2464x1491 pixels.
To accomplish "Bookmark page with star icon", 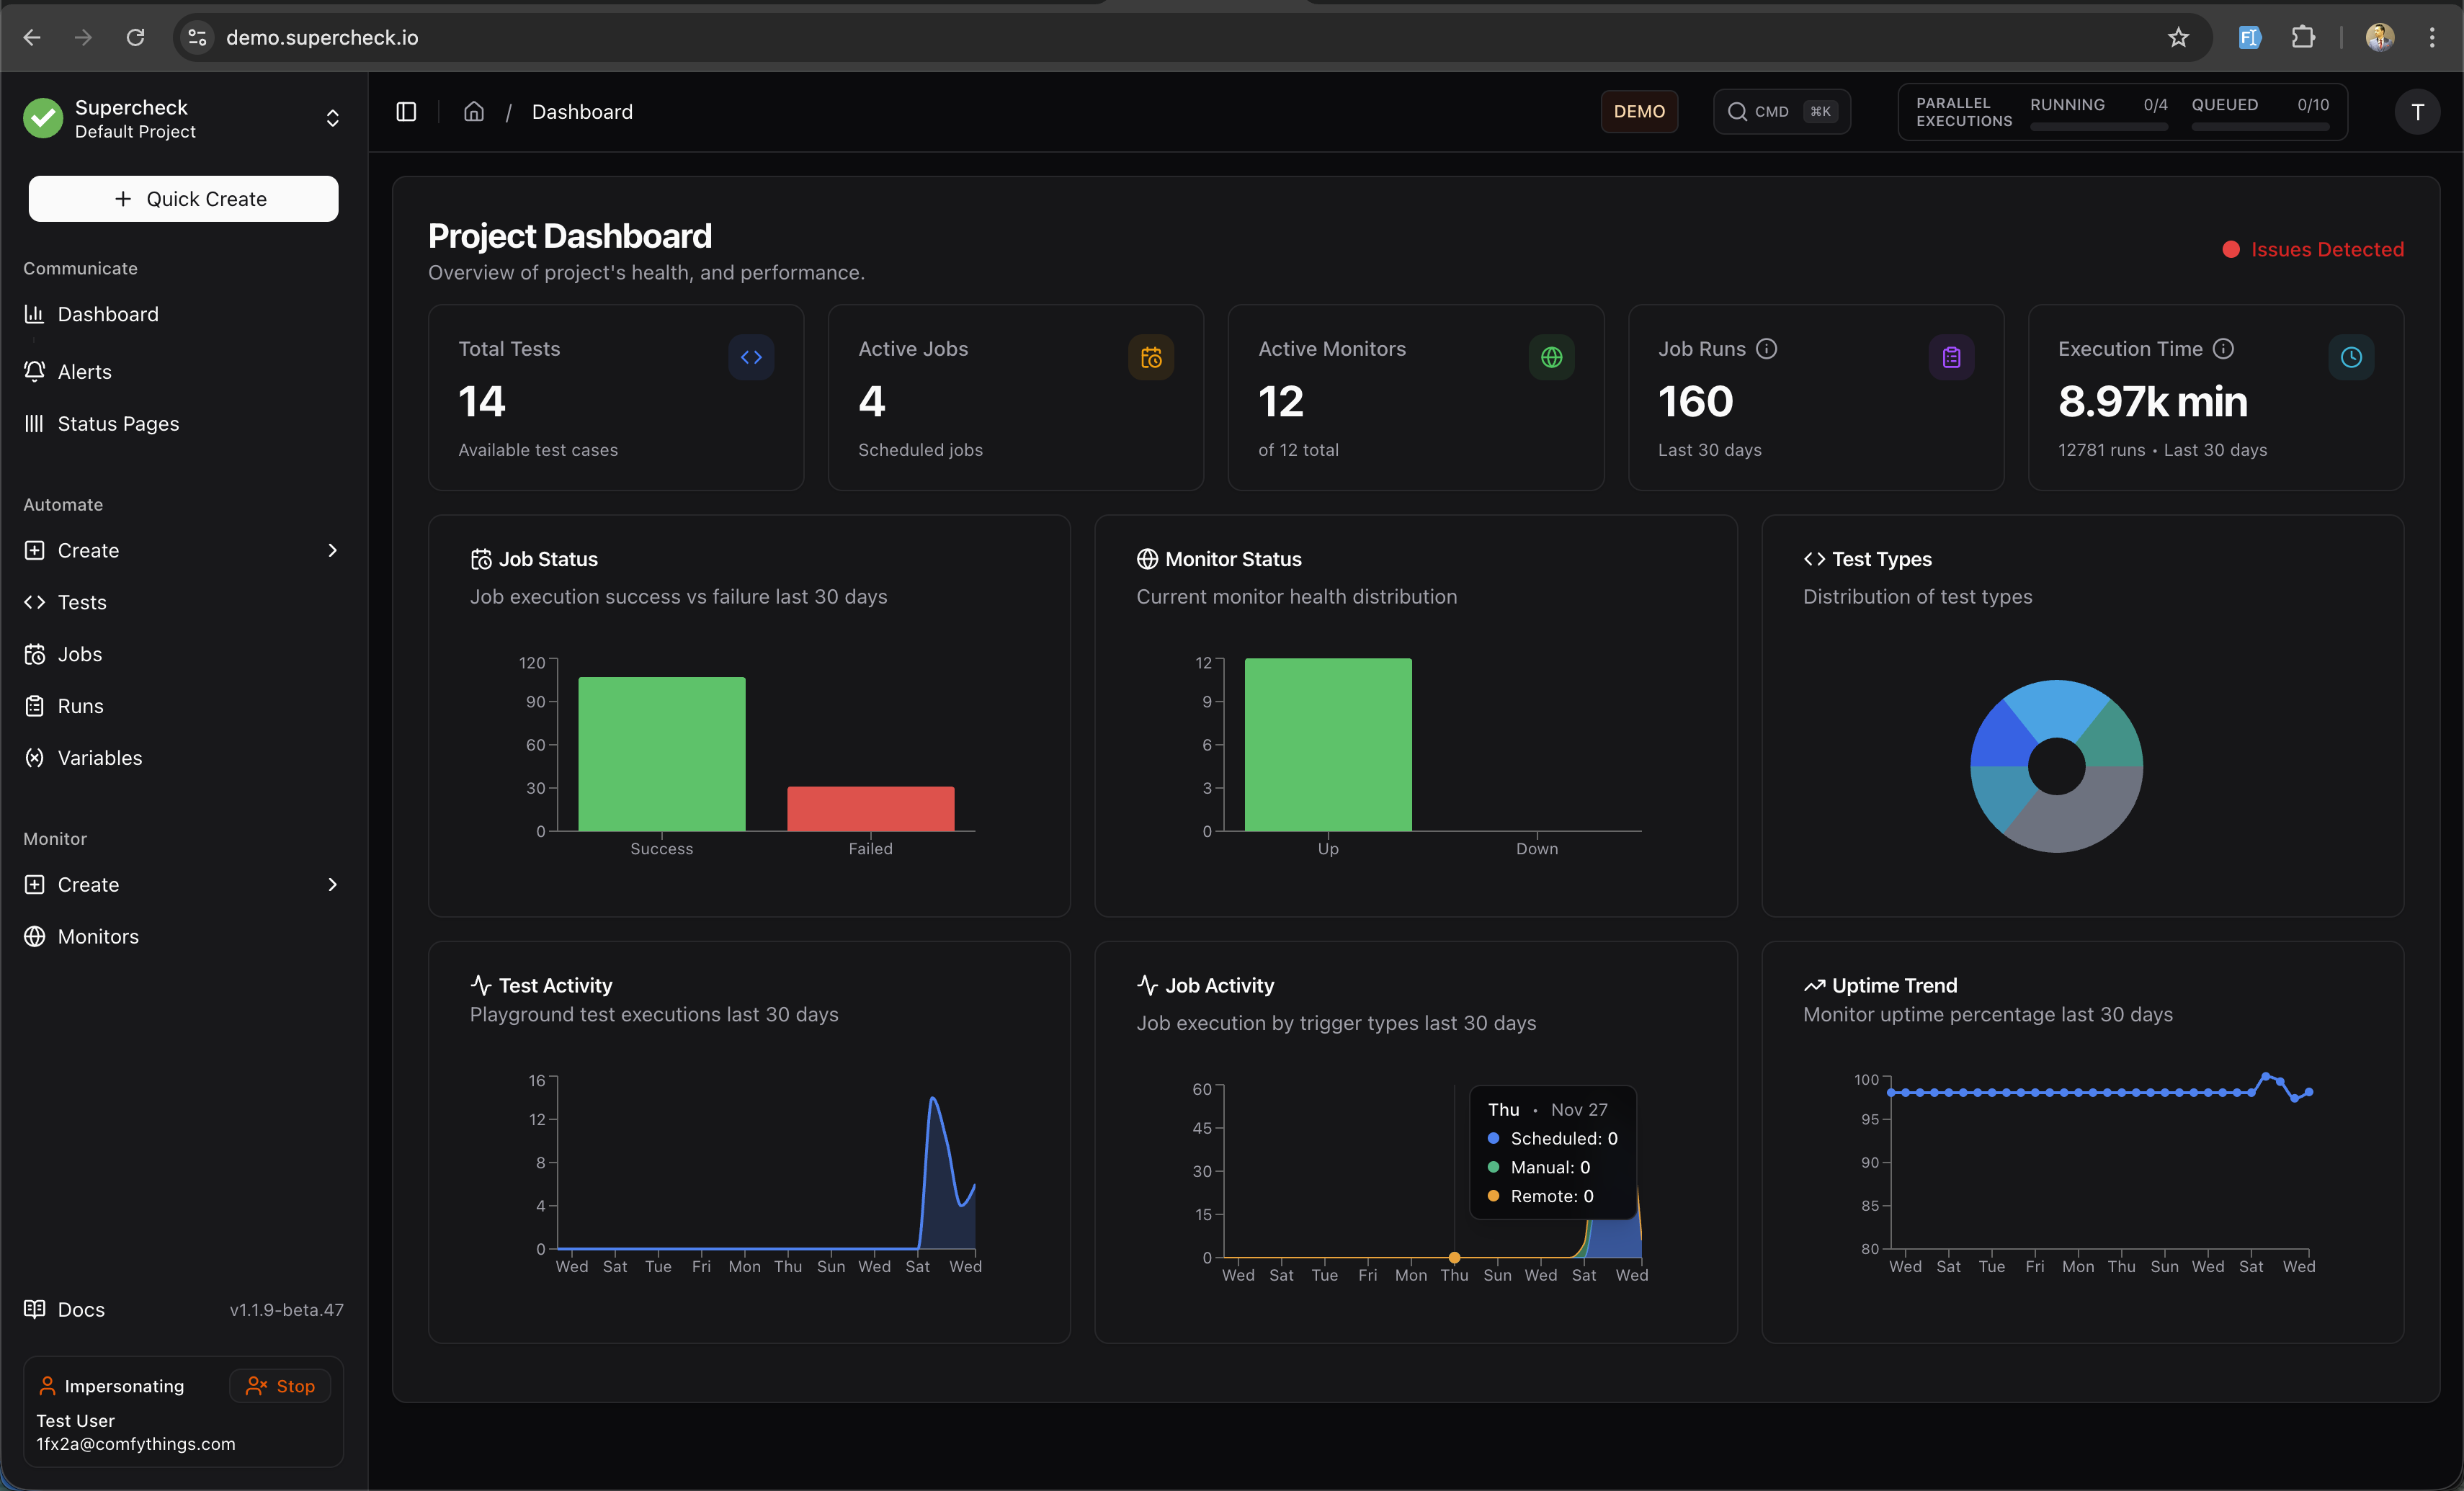I will (2178, 37).
